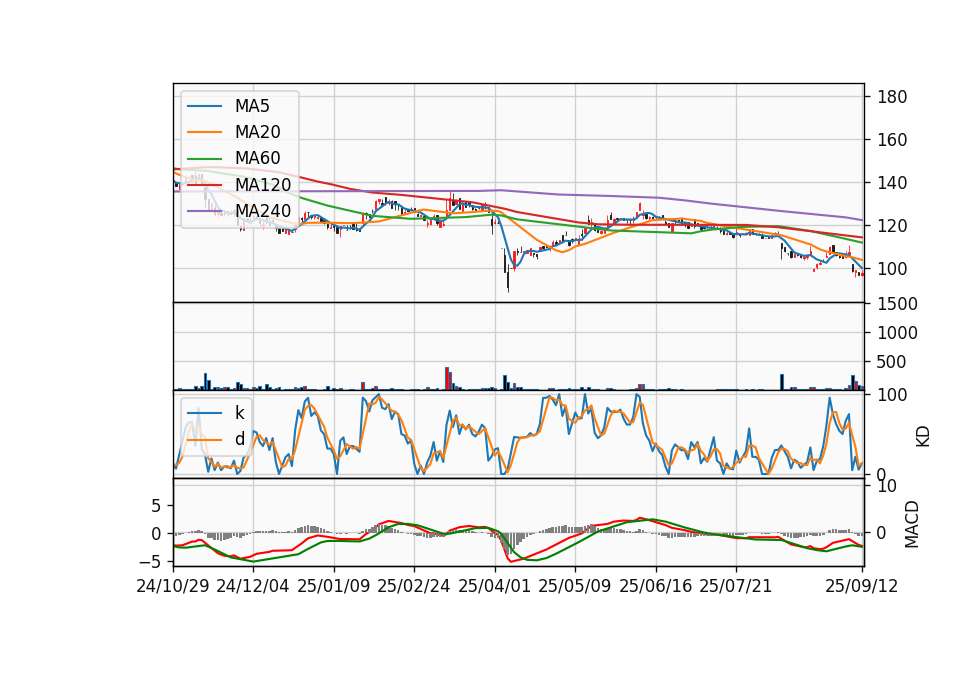The width and height of the screenshot is (960, 690).
Task: Click the 25/04/01 date axis label
Action: [495, 586]
